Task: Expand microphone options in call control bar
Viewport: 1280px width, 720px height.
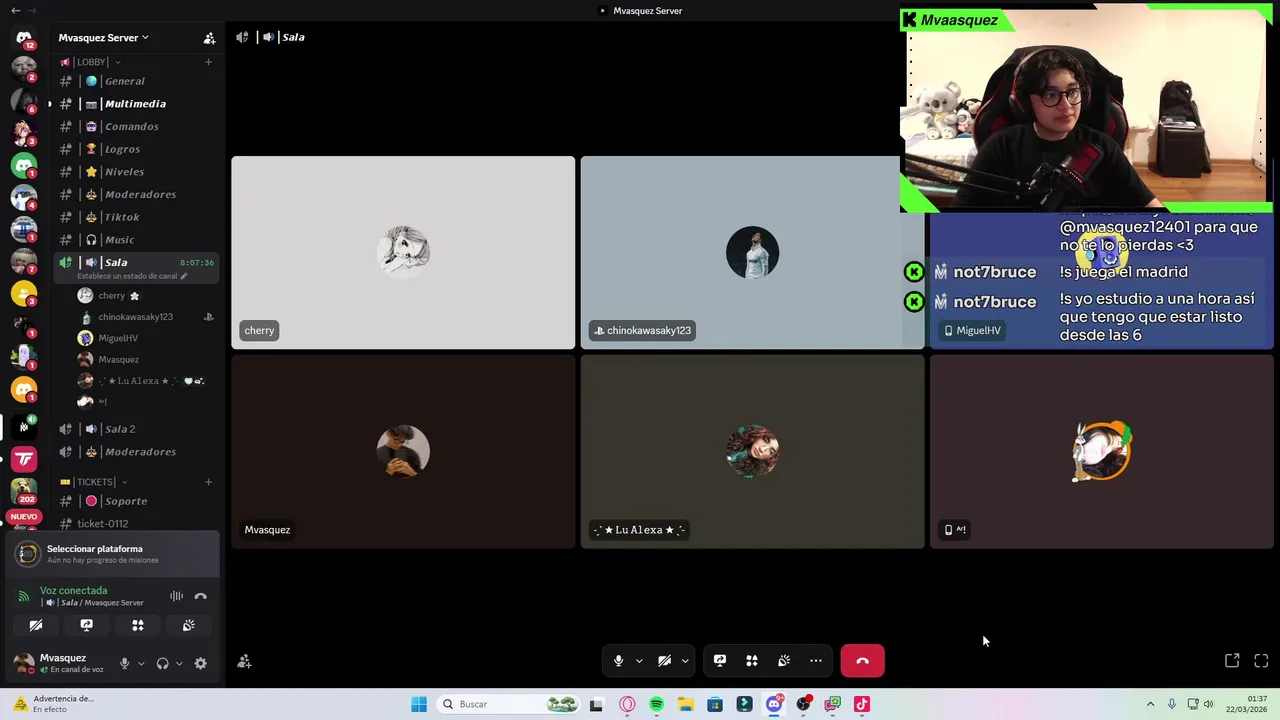Action: 639,661
